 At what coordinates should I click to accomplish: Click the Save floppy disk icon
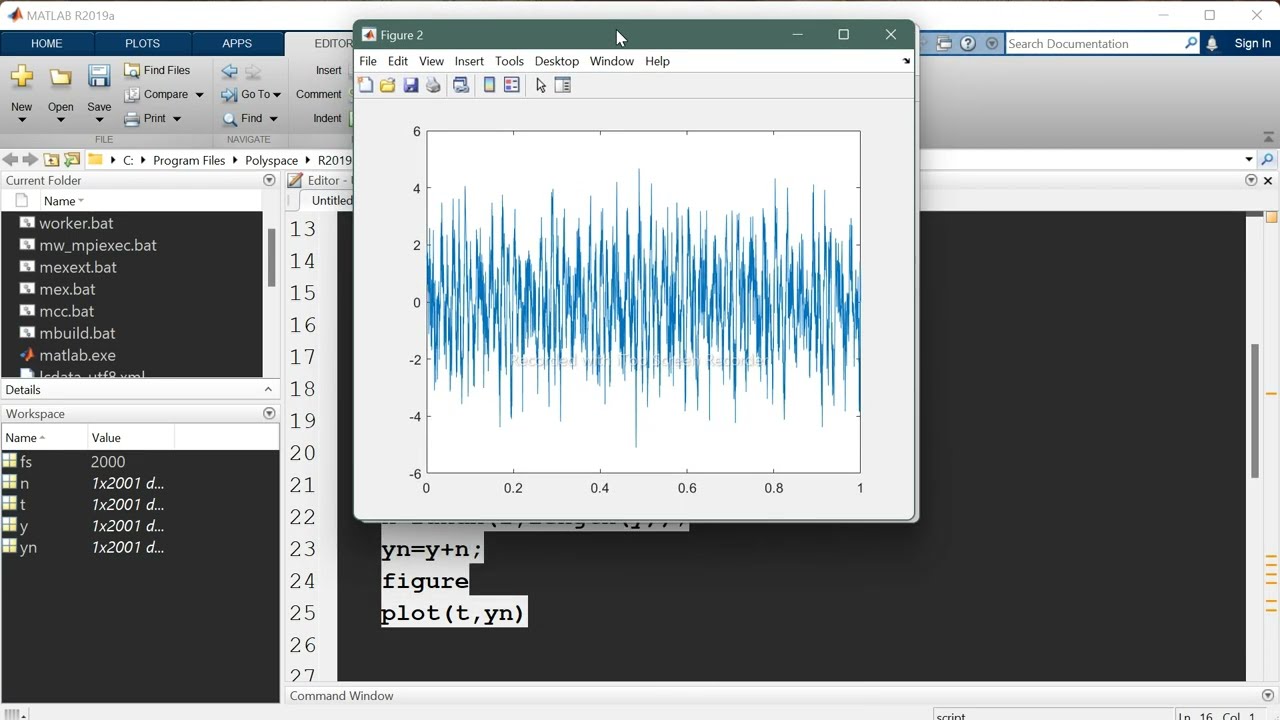click(99, 77)
